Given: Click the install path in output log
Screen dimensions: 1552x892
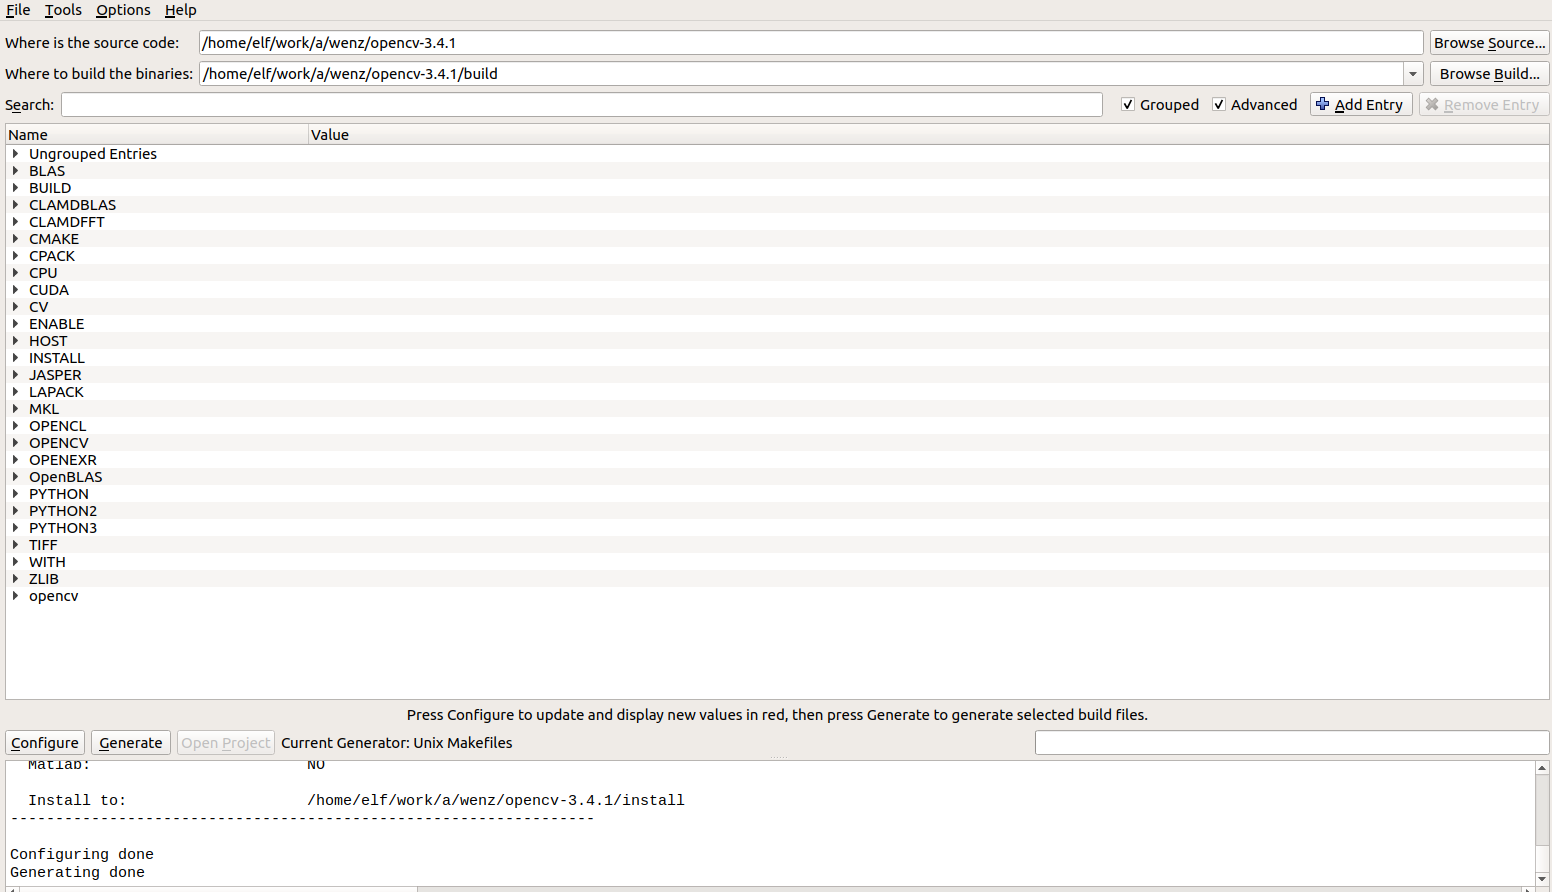Looking at the screenshot, I should tap(496, 800).
